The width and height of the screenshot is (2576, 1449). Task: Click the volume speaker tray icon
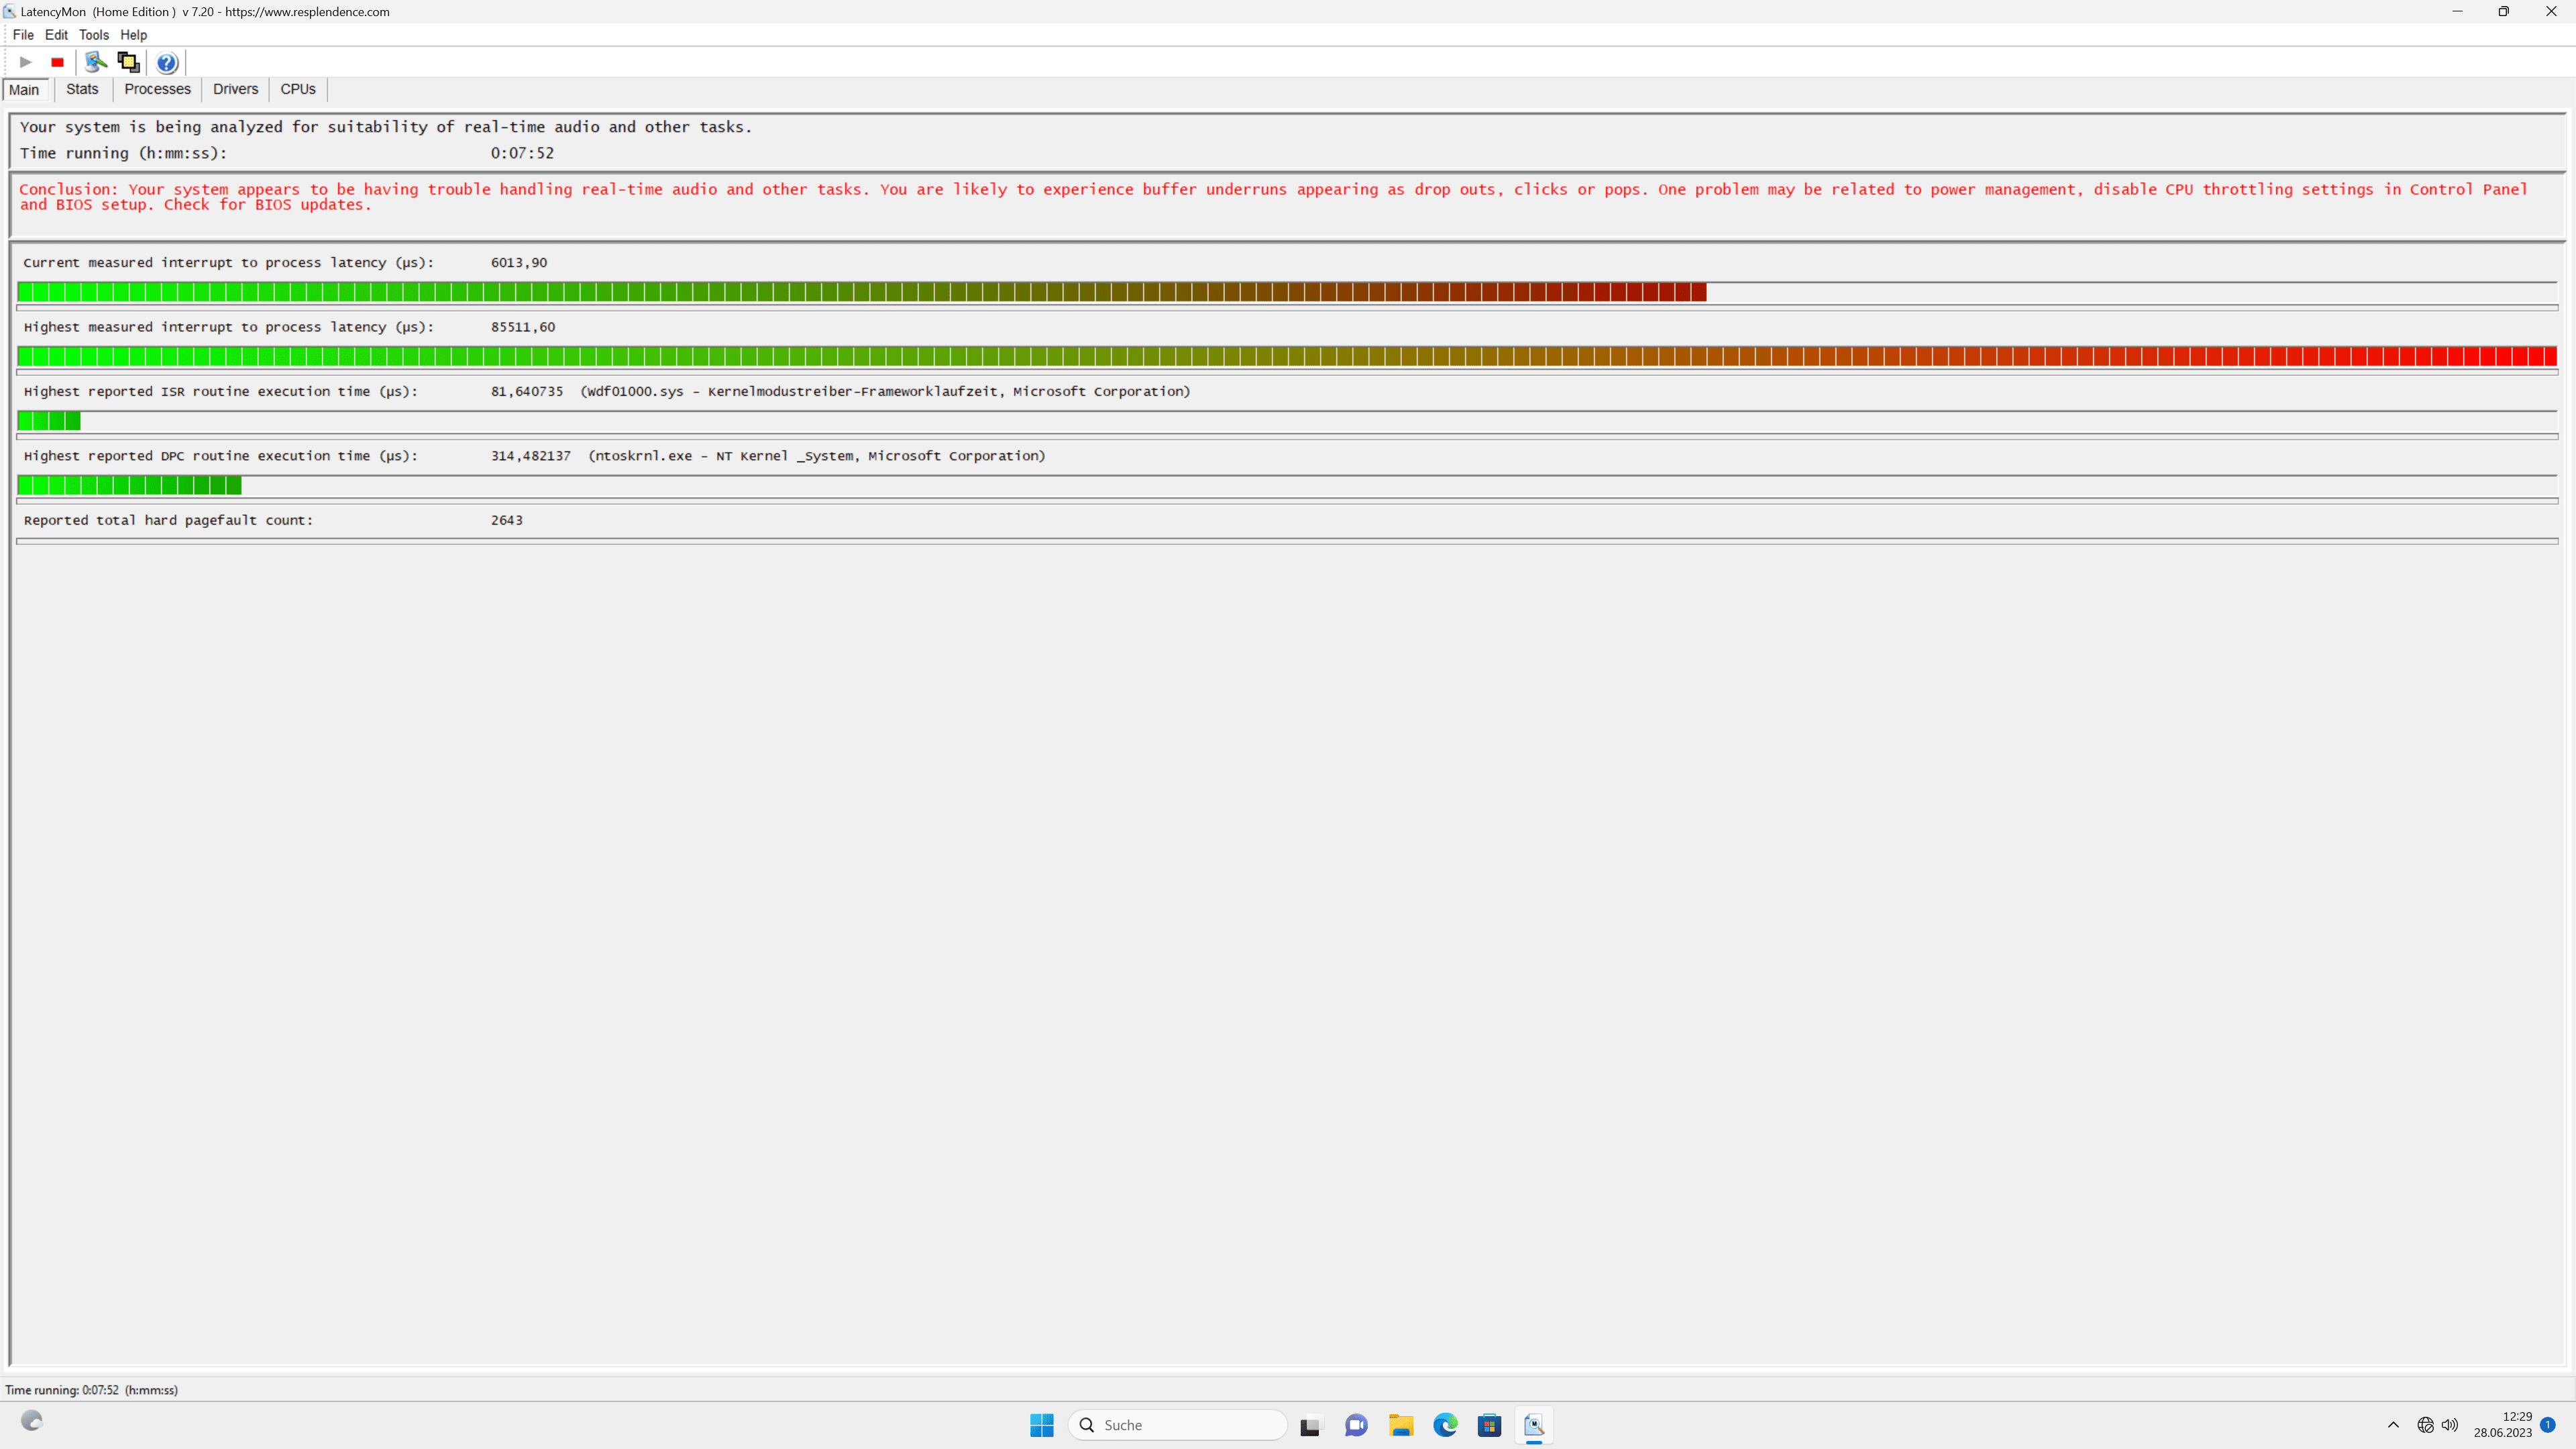2449,1425
